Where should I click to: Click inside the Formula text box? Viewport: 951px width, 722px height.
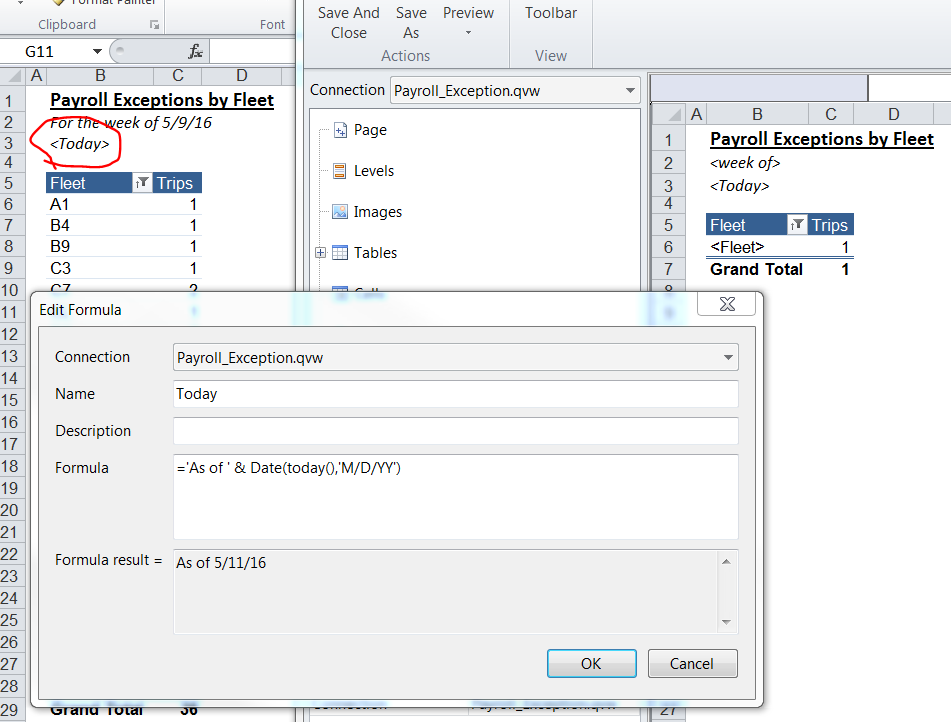[x=455, y=496]
